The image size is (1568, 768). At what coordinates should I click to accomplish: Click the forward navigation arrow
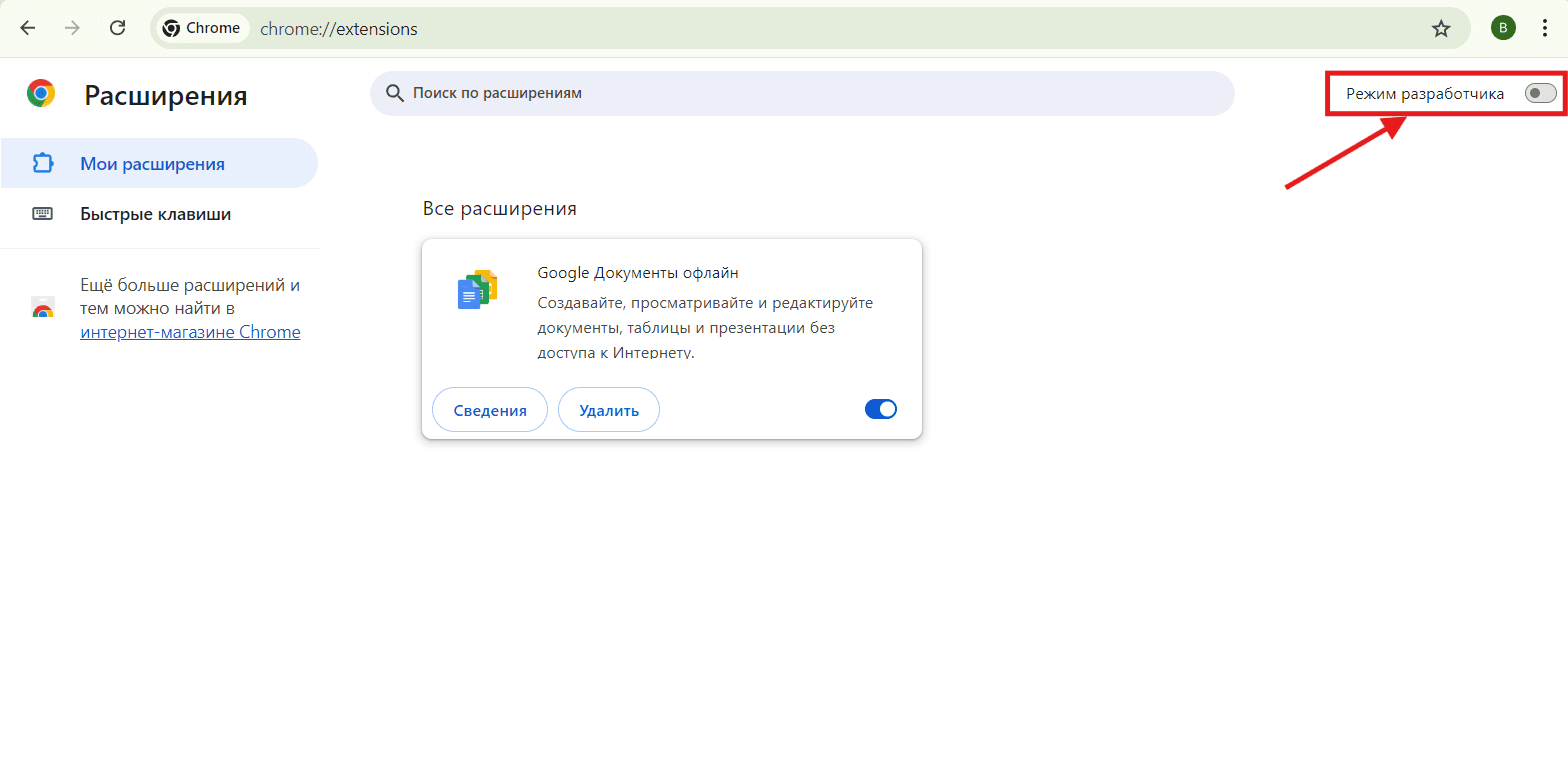tap(72, 28)
